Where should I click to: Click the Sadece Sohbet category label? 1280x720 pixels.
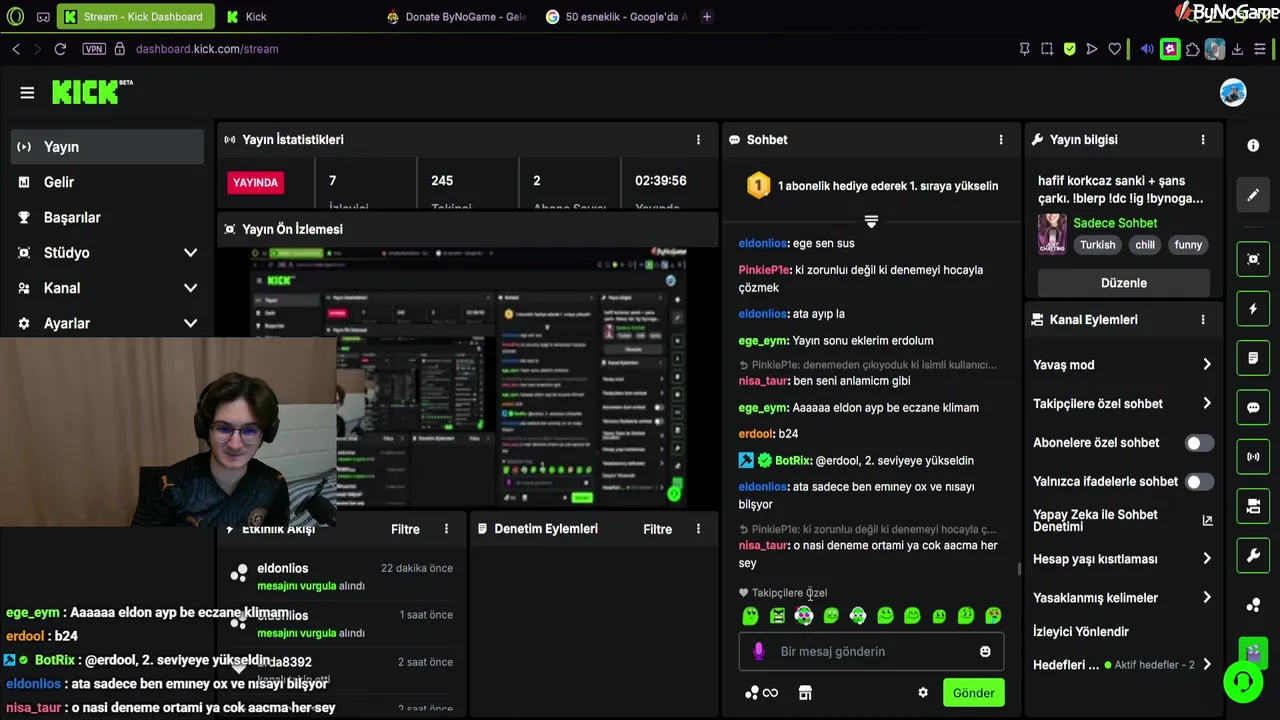(1115, 223)
